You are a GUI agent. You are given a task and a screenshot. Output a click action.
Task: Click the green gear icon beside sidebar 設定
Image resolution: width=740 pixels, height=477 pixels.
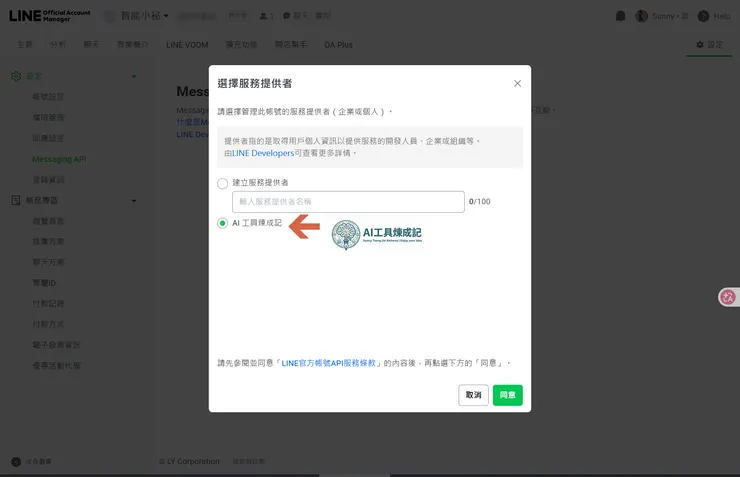(x=16, y=76)
